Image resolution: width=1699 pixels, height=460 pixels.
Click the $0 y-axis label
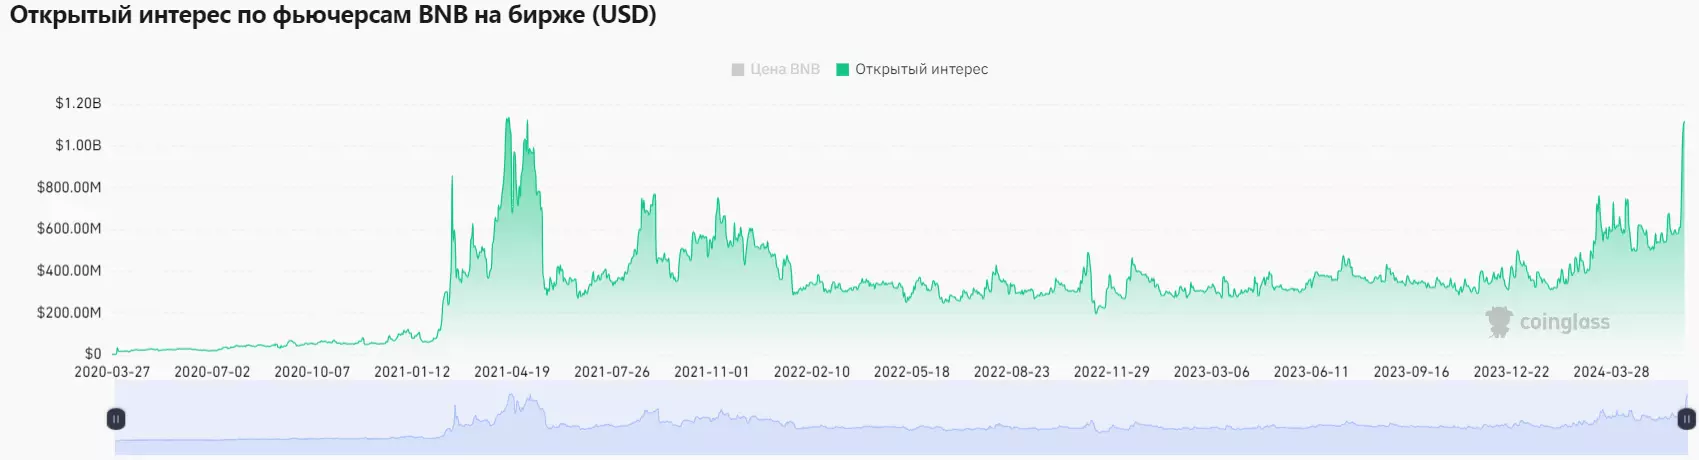pos(93,353)
